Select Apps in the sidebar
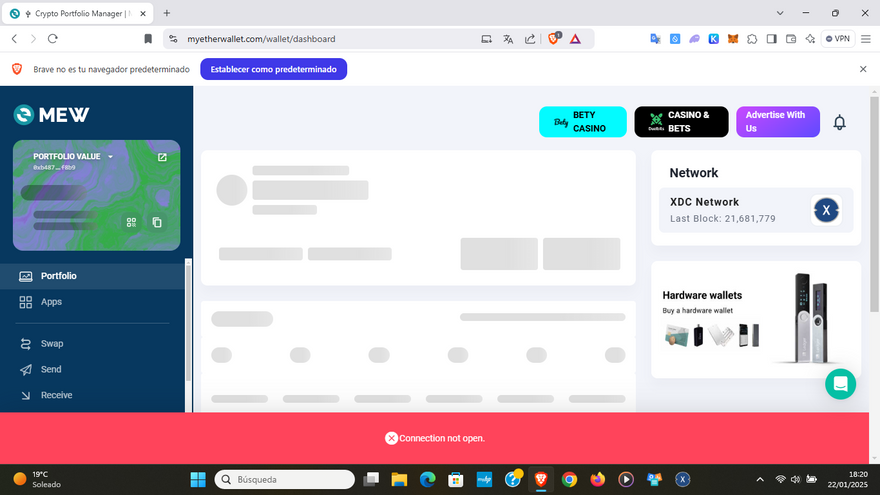The width and height of the screenshot is (880, 495). 51,301
